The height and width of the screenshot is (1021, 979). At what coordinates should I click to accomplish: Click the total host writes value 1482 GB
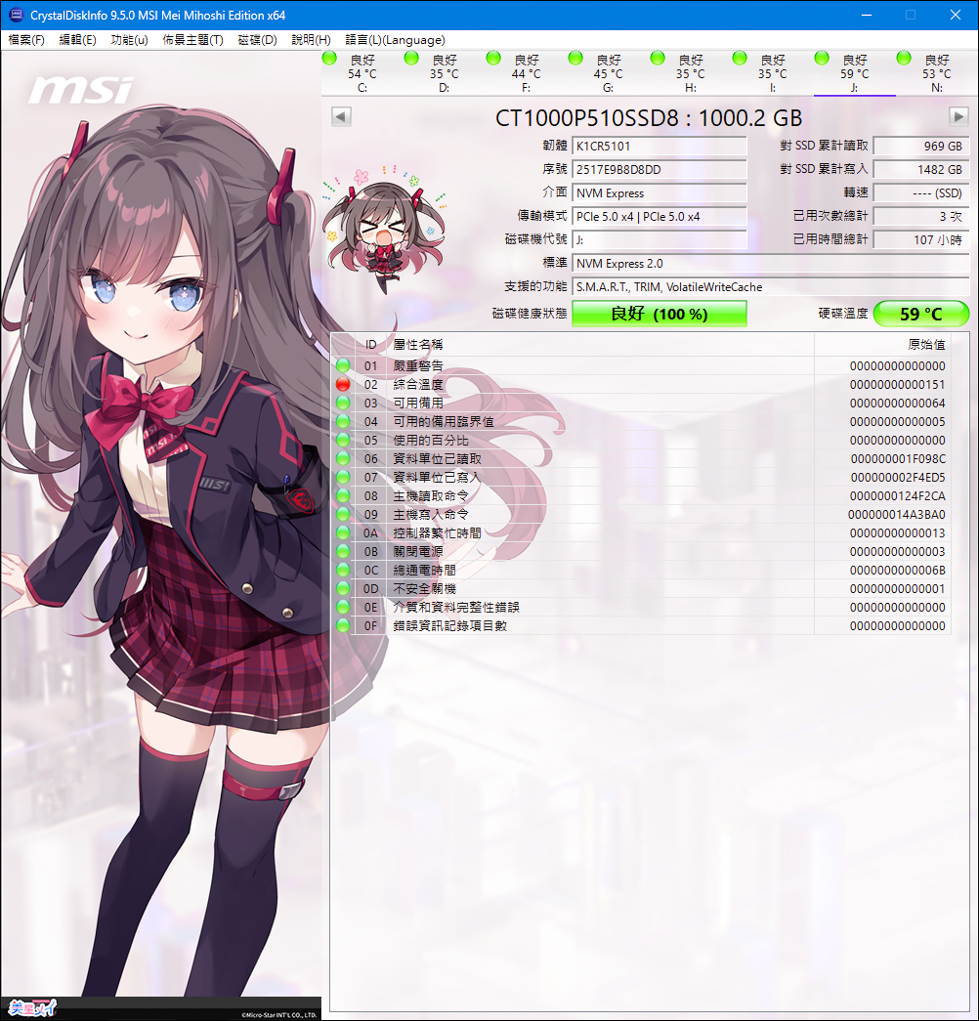point(921,169)
